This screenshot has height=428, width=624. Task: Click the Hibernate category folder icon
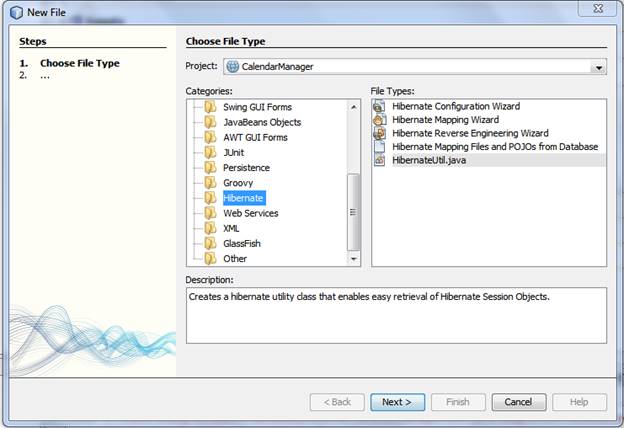tap(211, 198)
